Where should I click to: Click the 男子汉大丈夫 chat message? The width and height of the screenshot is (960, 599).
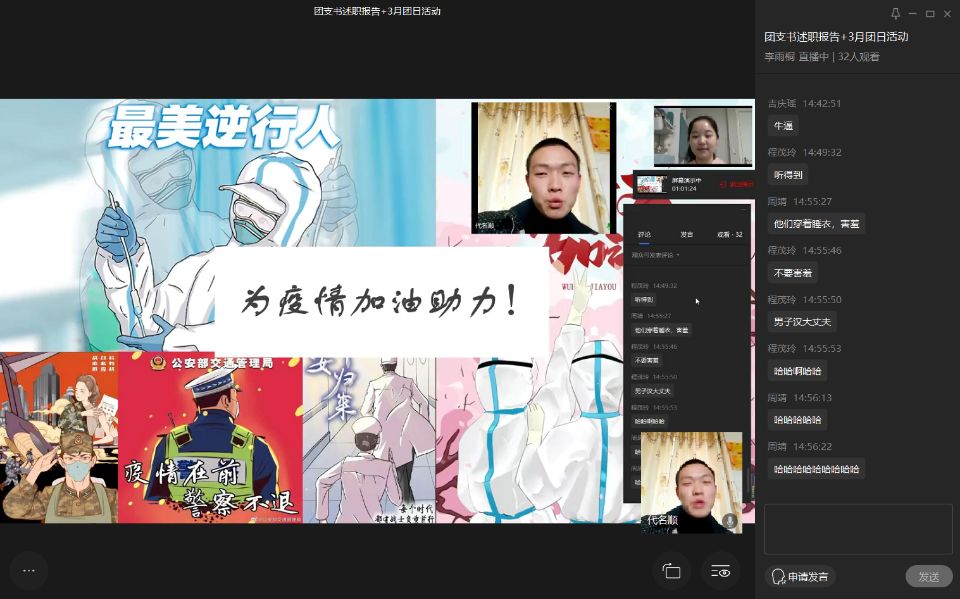tap(802, 322)
